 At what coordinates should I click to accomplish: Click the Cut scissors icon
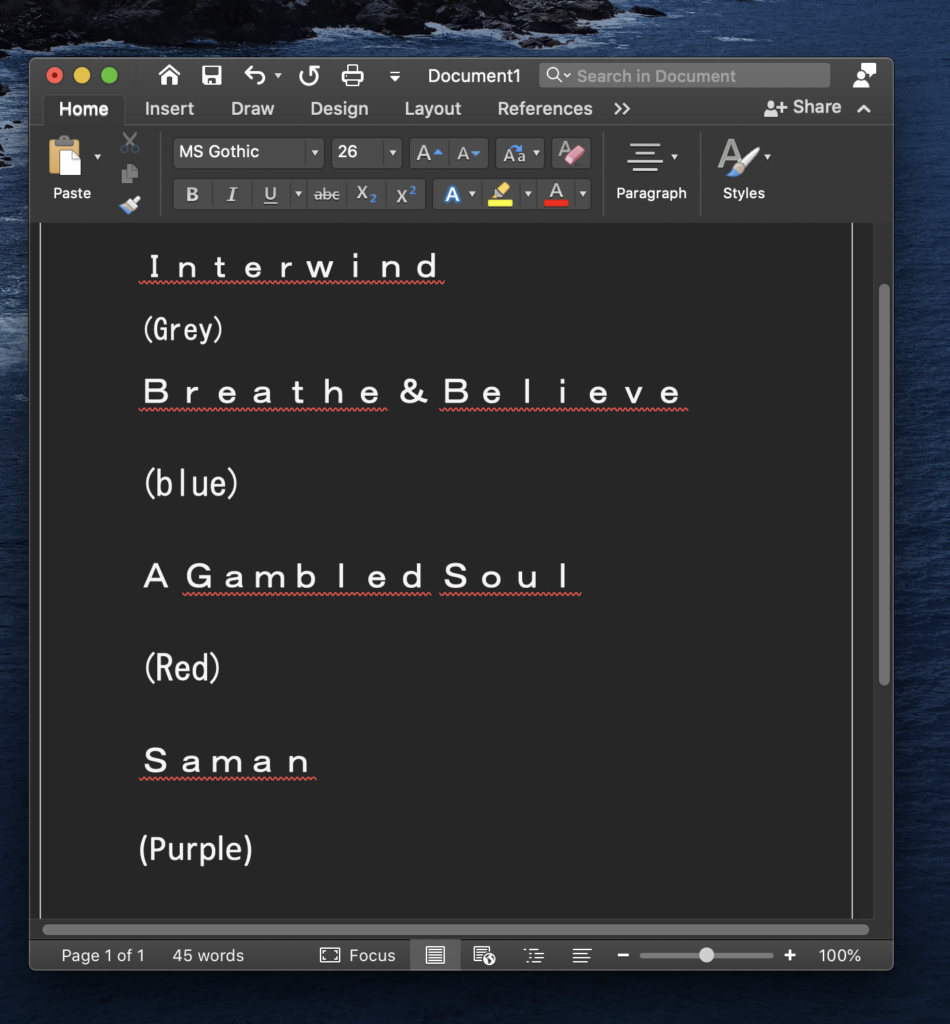click(x=130, y=143)
